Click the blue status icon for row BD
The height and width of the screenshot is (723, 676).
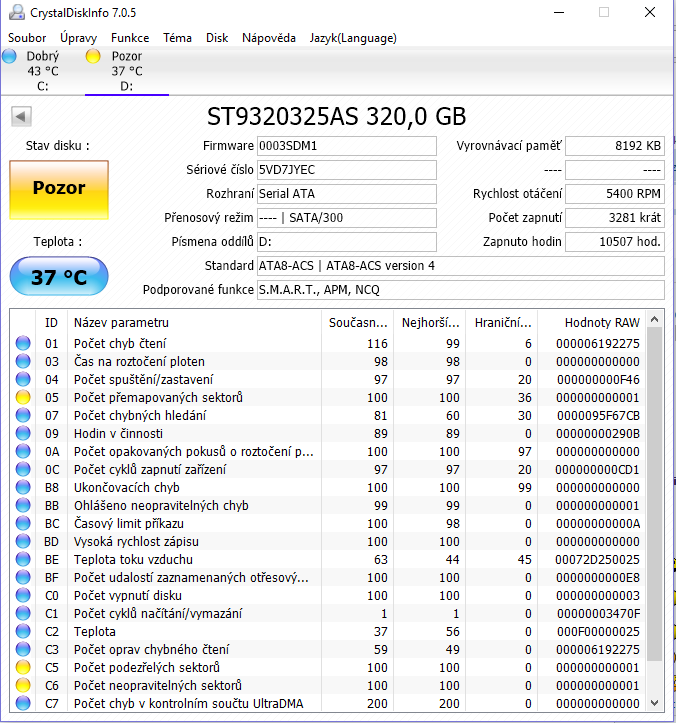click(x=23, y=541)
